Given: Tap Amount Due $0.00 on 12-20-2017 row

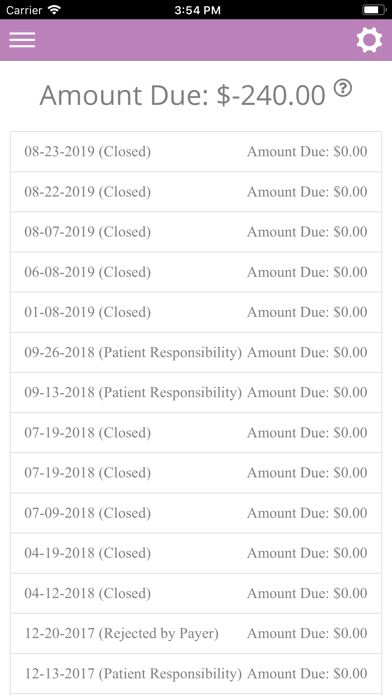Looking at the screenshot, I should (x=307, y=633).
